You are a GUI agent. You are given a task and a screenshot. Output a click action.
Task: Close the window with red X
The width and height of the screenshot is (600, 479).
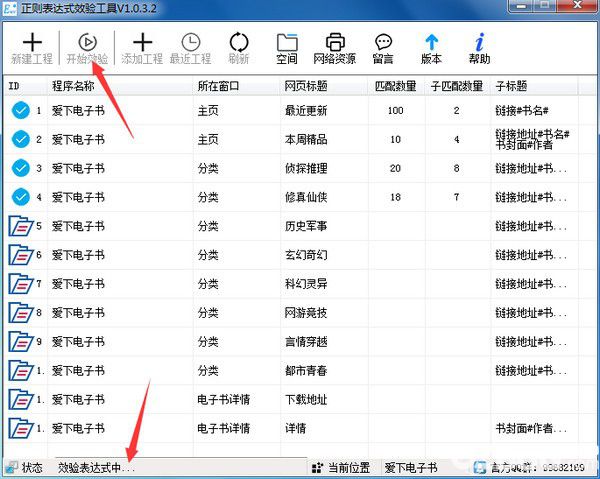click(578, 5)
